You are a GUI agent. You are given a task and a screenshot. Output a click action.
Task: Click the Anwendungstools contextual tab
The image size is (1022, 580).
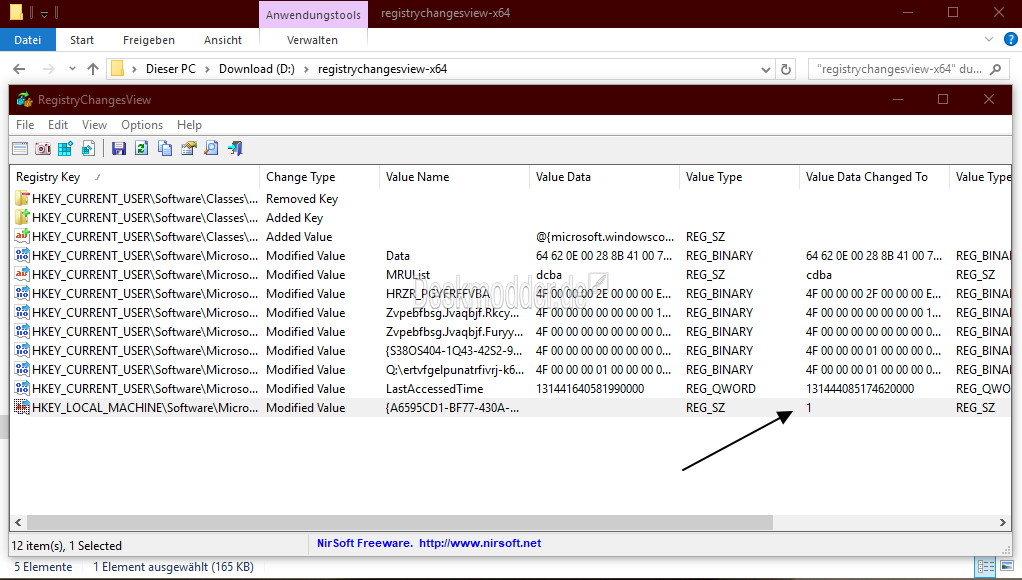[313, 14]
